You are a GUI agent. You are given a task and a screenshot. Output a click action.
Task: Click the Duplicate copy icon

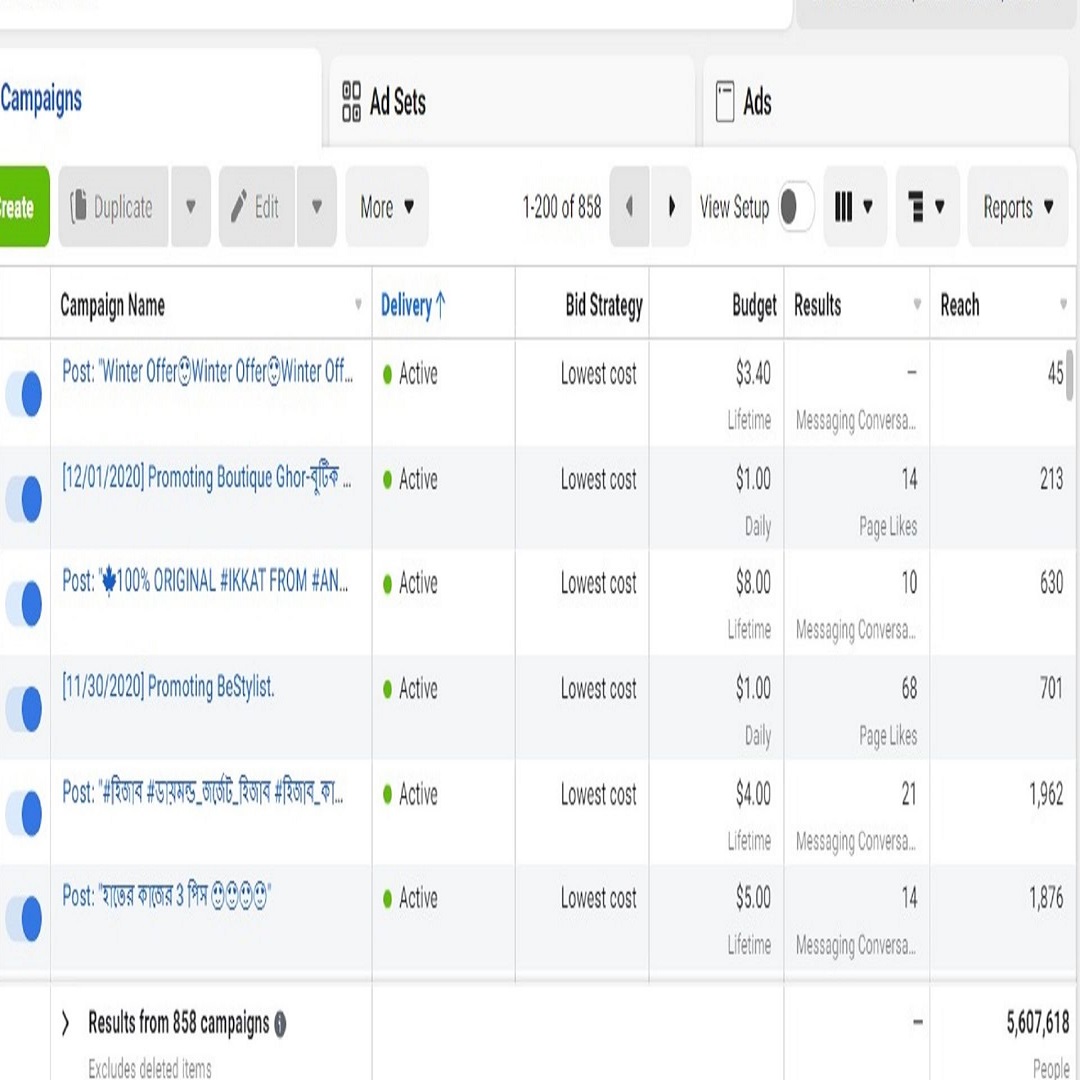(x=79, y=206)
